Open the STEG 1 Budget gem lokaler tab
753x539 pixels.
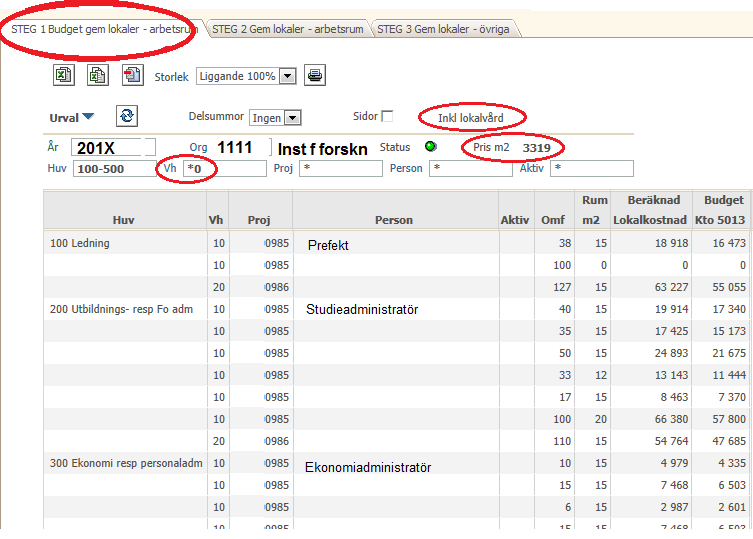tap(104, 29)
